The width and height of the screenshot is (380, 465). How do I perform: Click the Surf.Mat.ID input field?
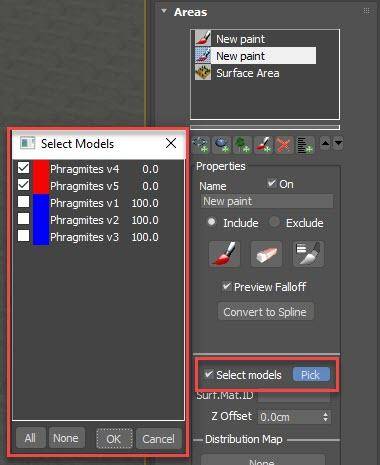(294, 397)
